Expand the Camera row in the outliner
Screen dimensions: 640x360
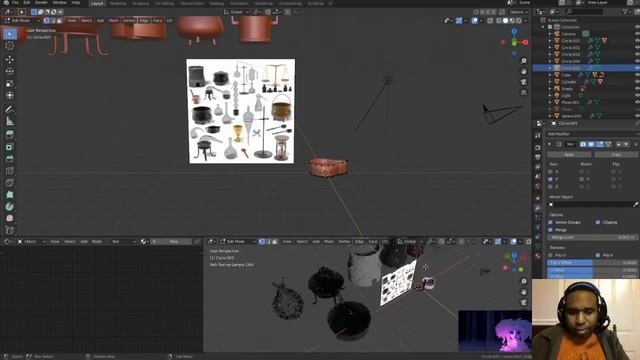[550, 34]
